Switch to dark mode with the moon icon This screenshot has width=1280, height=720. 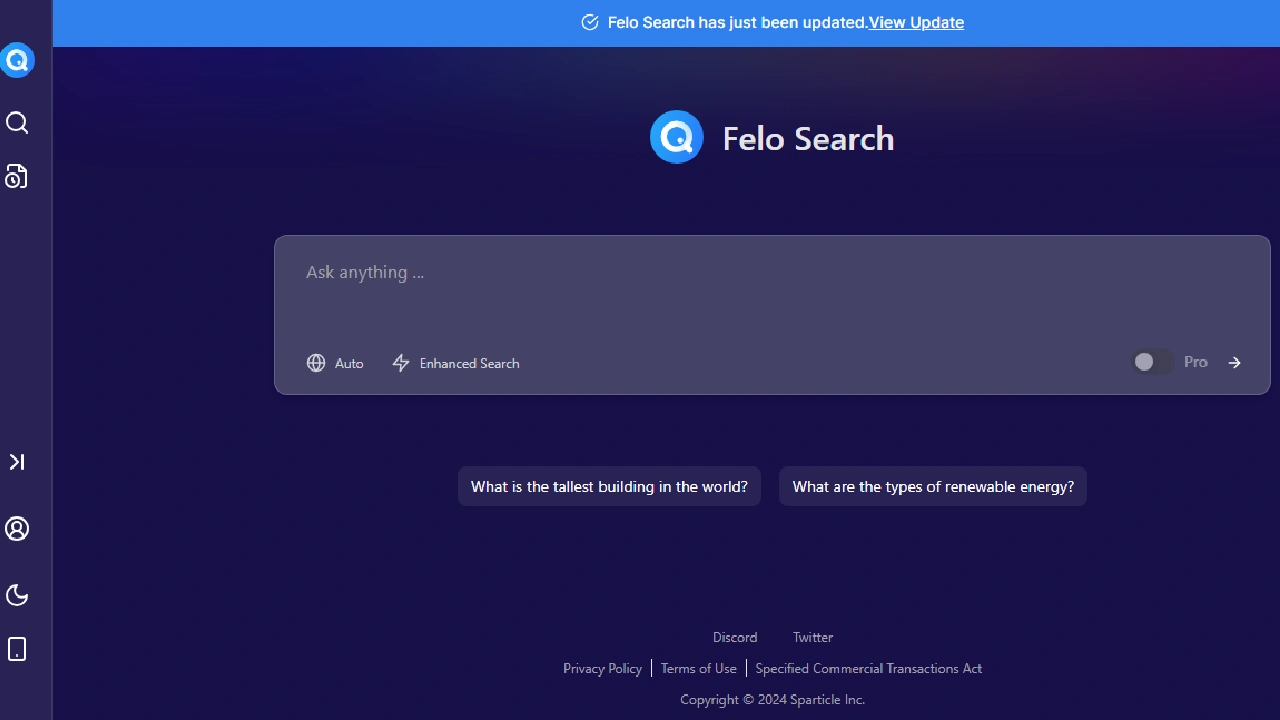tap(17, 595)
